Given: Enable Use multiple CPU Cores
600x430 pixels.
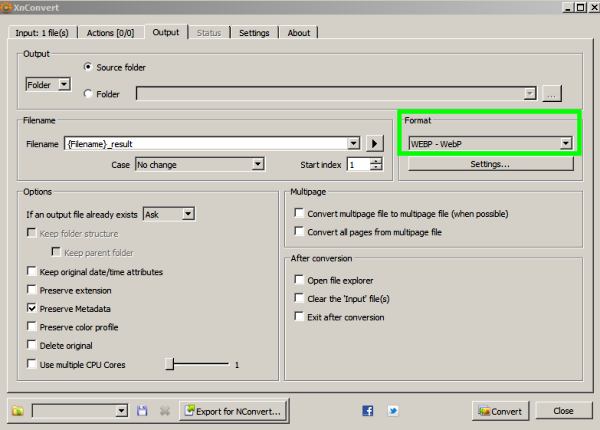Looking at the screenshot, I should click(x=32, y=364).
